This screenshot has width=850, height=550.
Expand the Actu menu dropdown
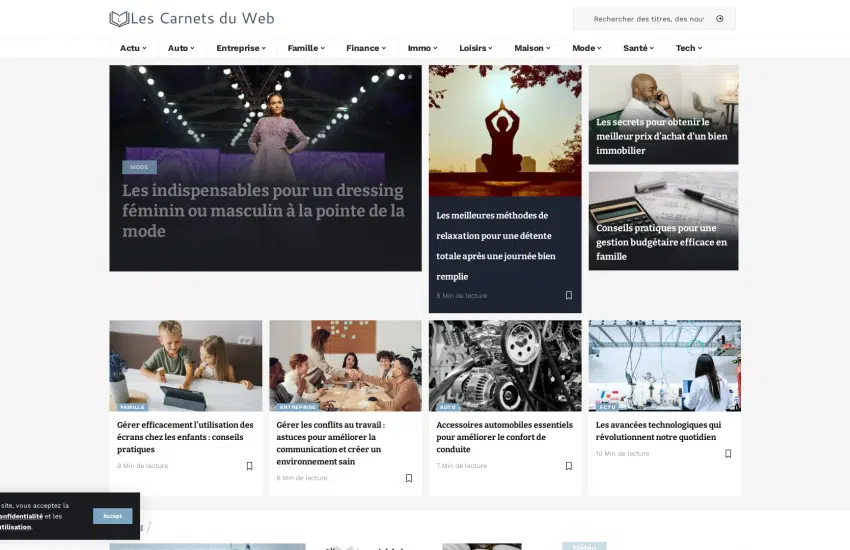point(133,48)
